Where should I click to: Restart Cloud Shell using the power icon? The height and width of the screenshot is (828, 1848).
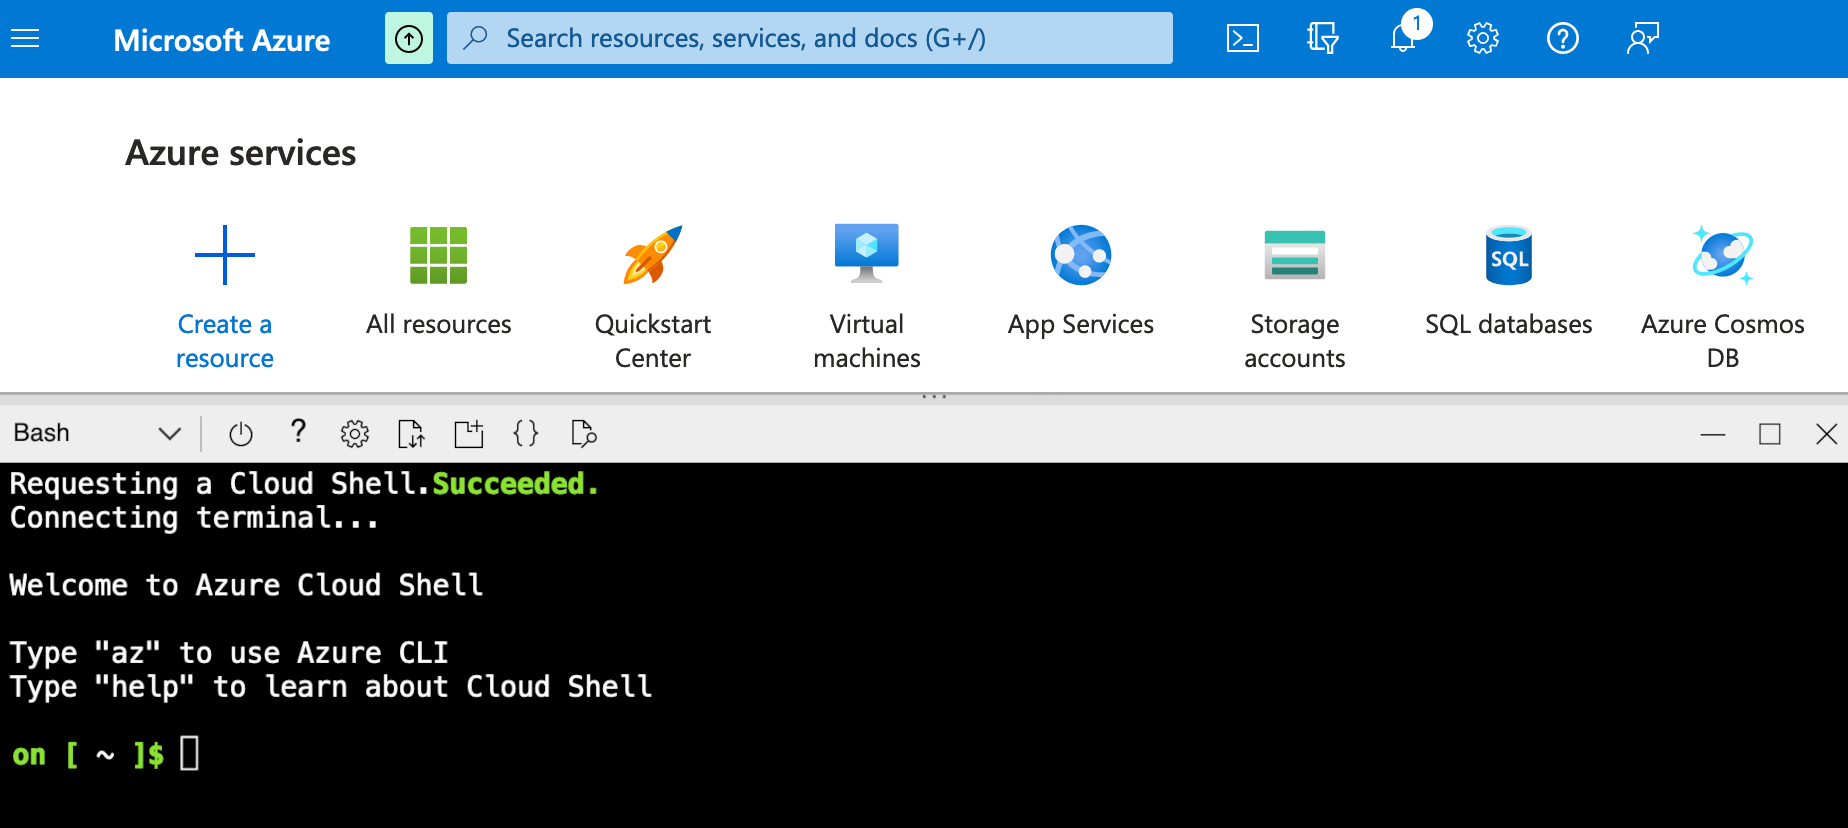tap(240, 434)
